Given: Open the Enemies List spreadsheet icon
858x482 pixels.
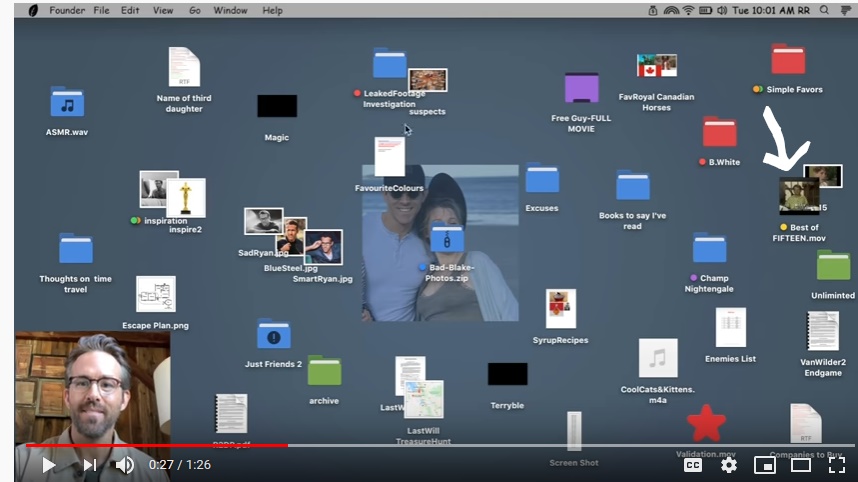Looking at the screenshot, I should pyautogui.click(x=731, y=327).
